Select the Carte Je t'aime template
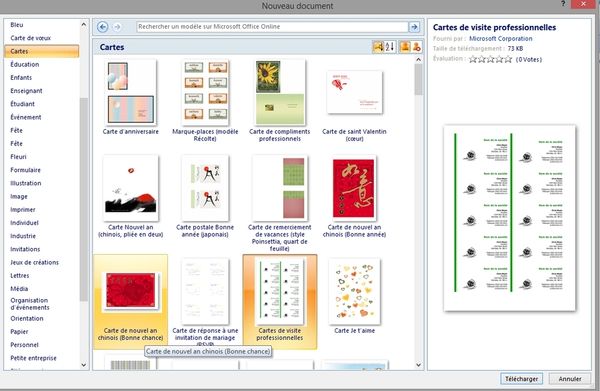The image size is (600, 391). (355, 297)
